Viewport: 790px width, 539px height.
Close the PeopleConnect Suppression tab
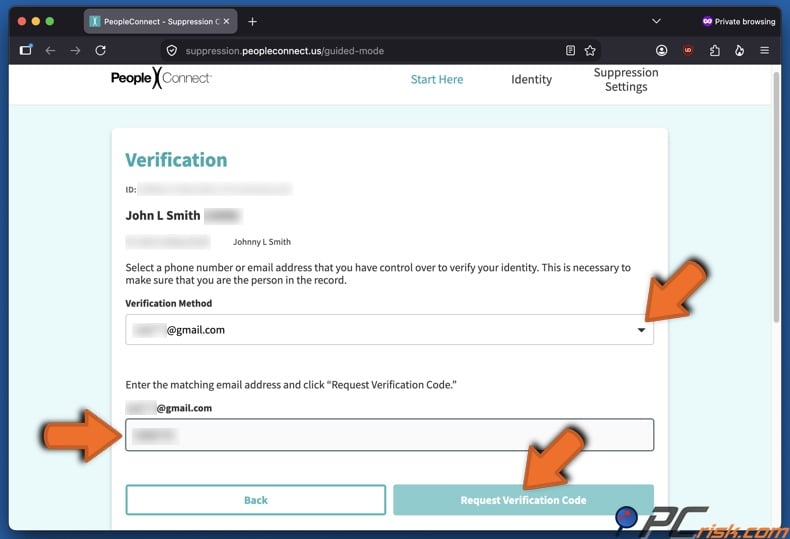pos(226,21)
